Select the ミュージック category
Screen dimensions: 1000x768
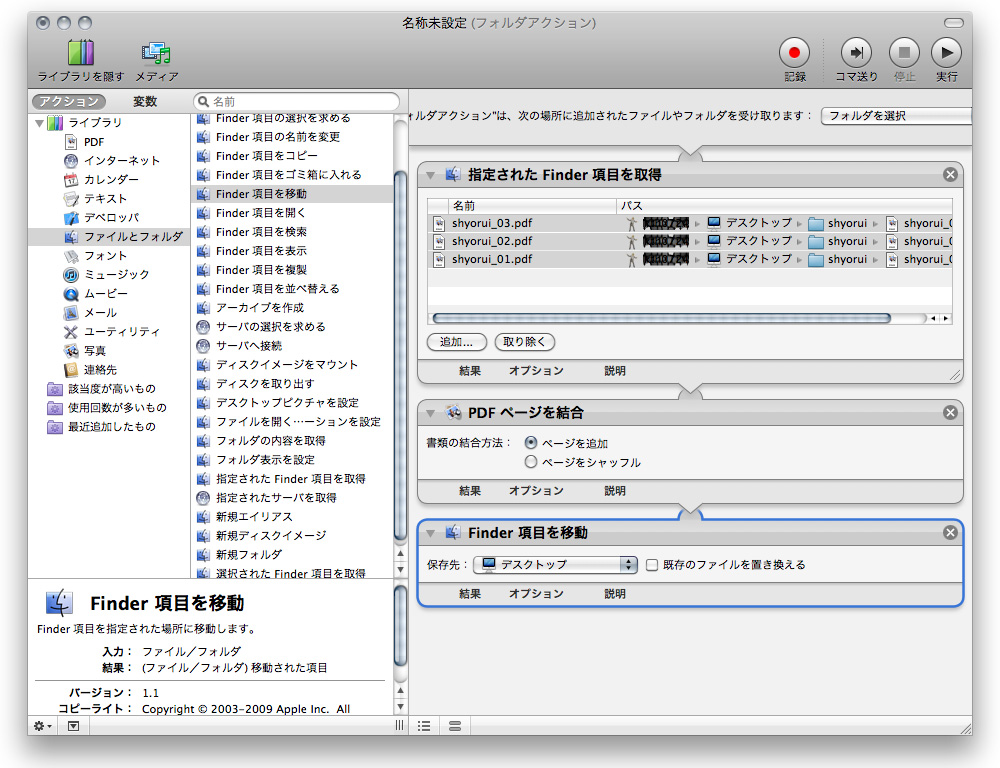107,275
